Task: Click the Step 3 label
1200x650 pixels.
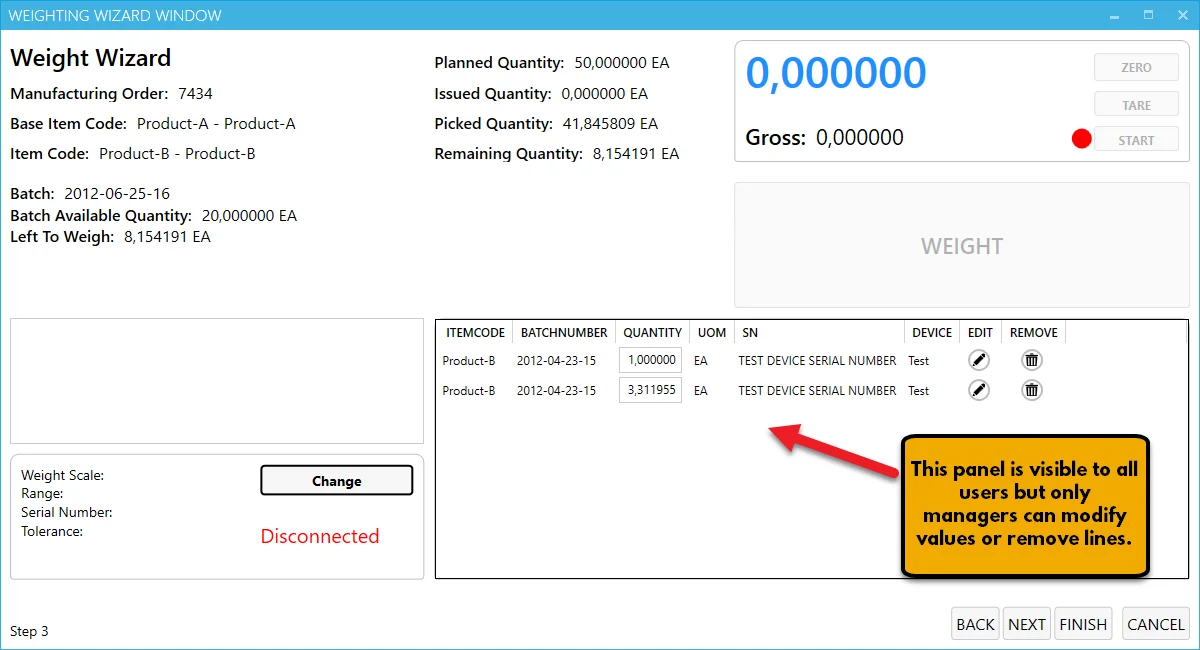Action: [29, 631]
